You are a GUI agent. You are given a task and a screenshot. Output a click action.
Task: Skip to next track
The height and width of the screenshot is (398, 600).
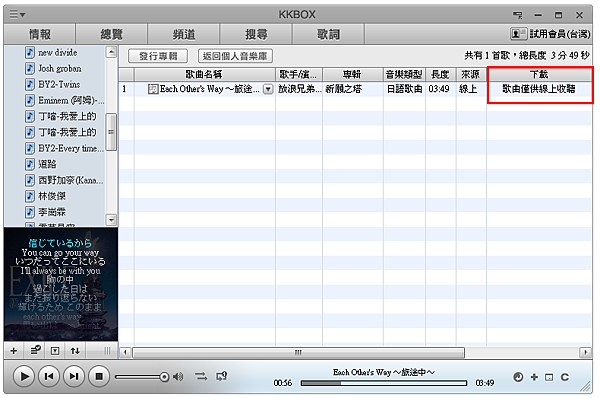pyautogui.click(x=73, y=377)
